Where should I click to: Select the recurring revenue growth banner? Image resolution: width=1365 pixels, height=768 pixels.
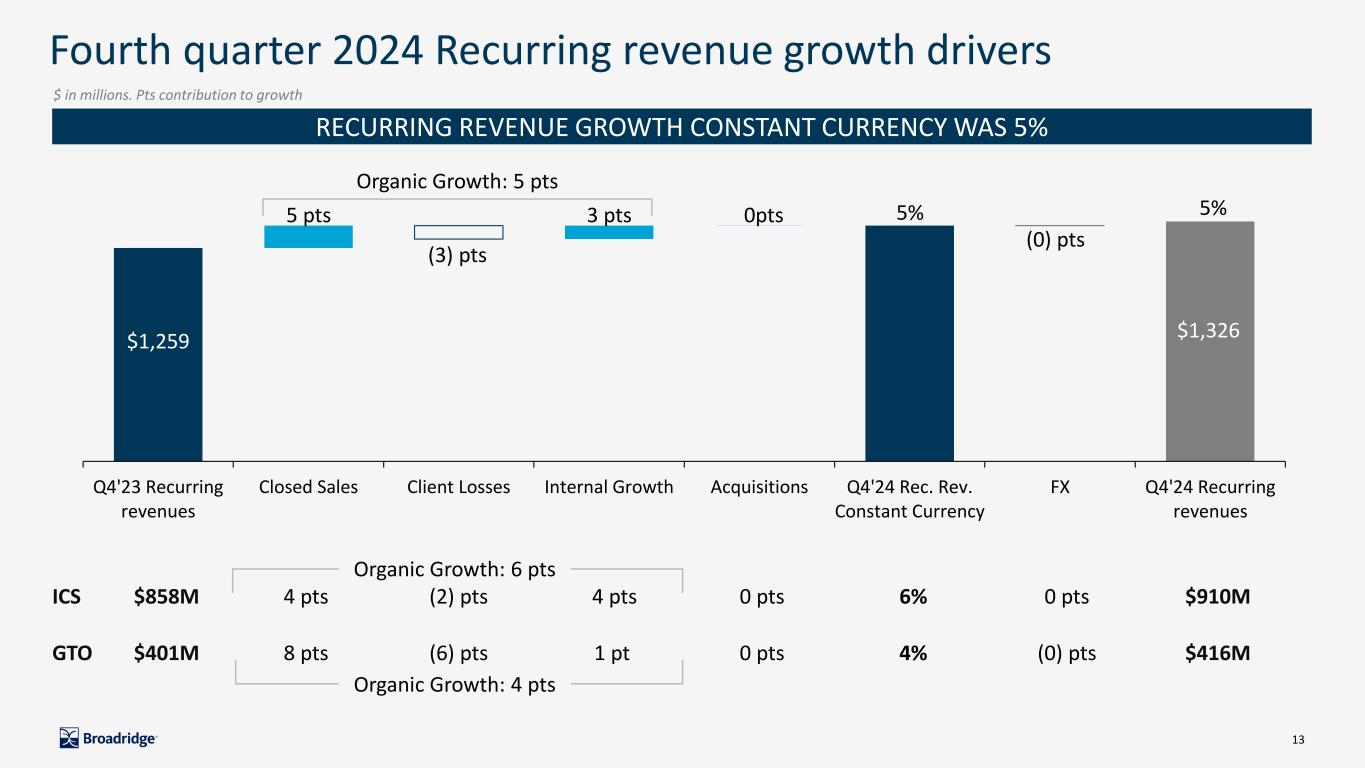pos(682,127)
